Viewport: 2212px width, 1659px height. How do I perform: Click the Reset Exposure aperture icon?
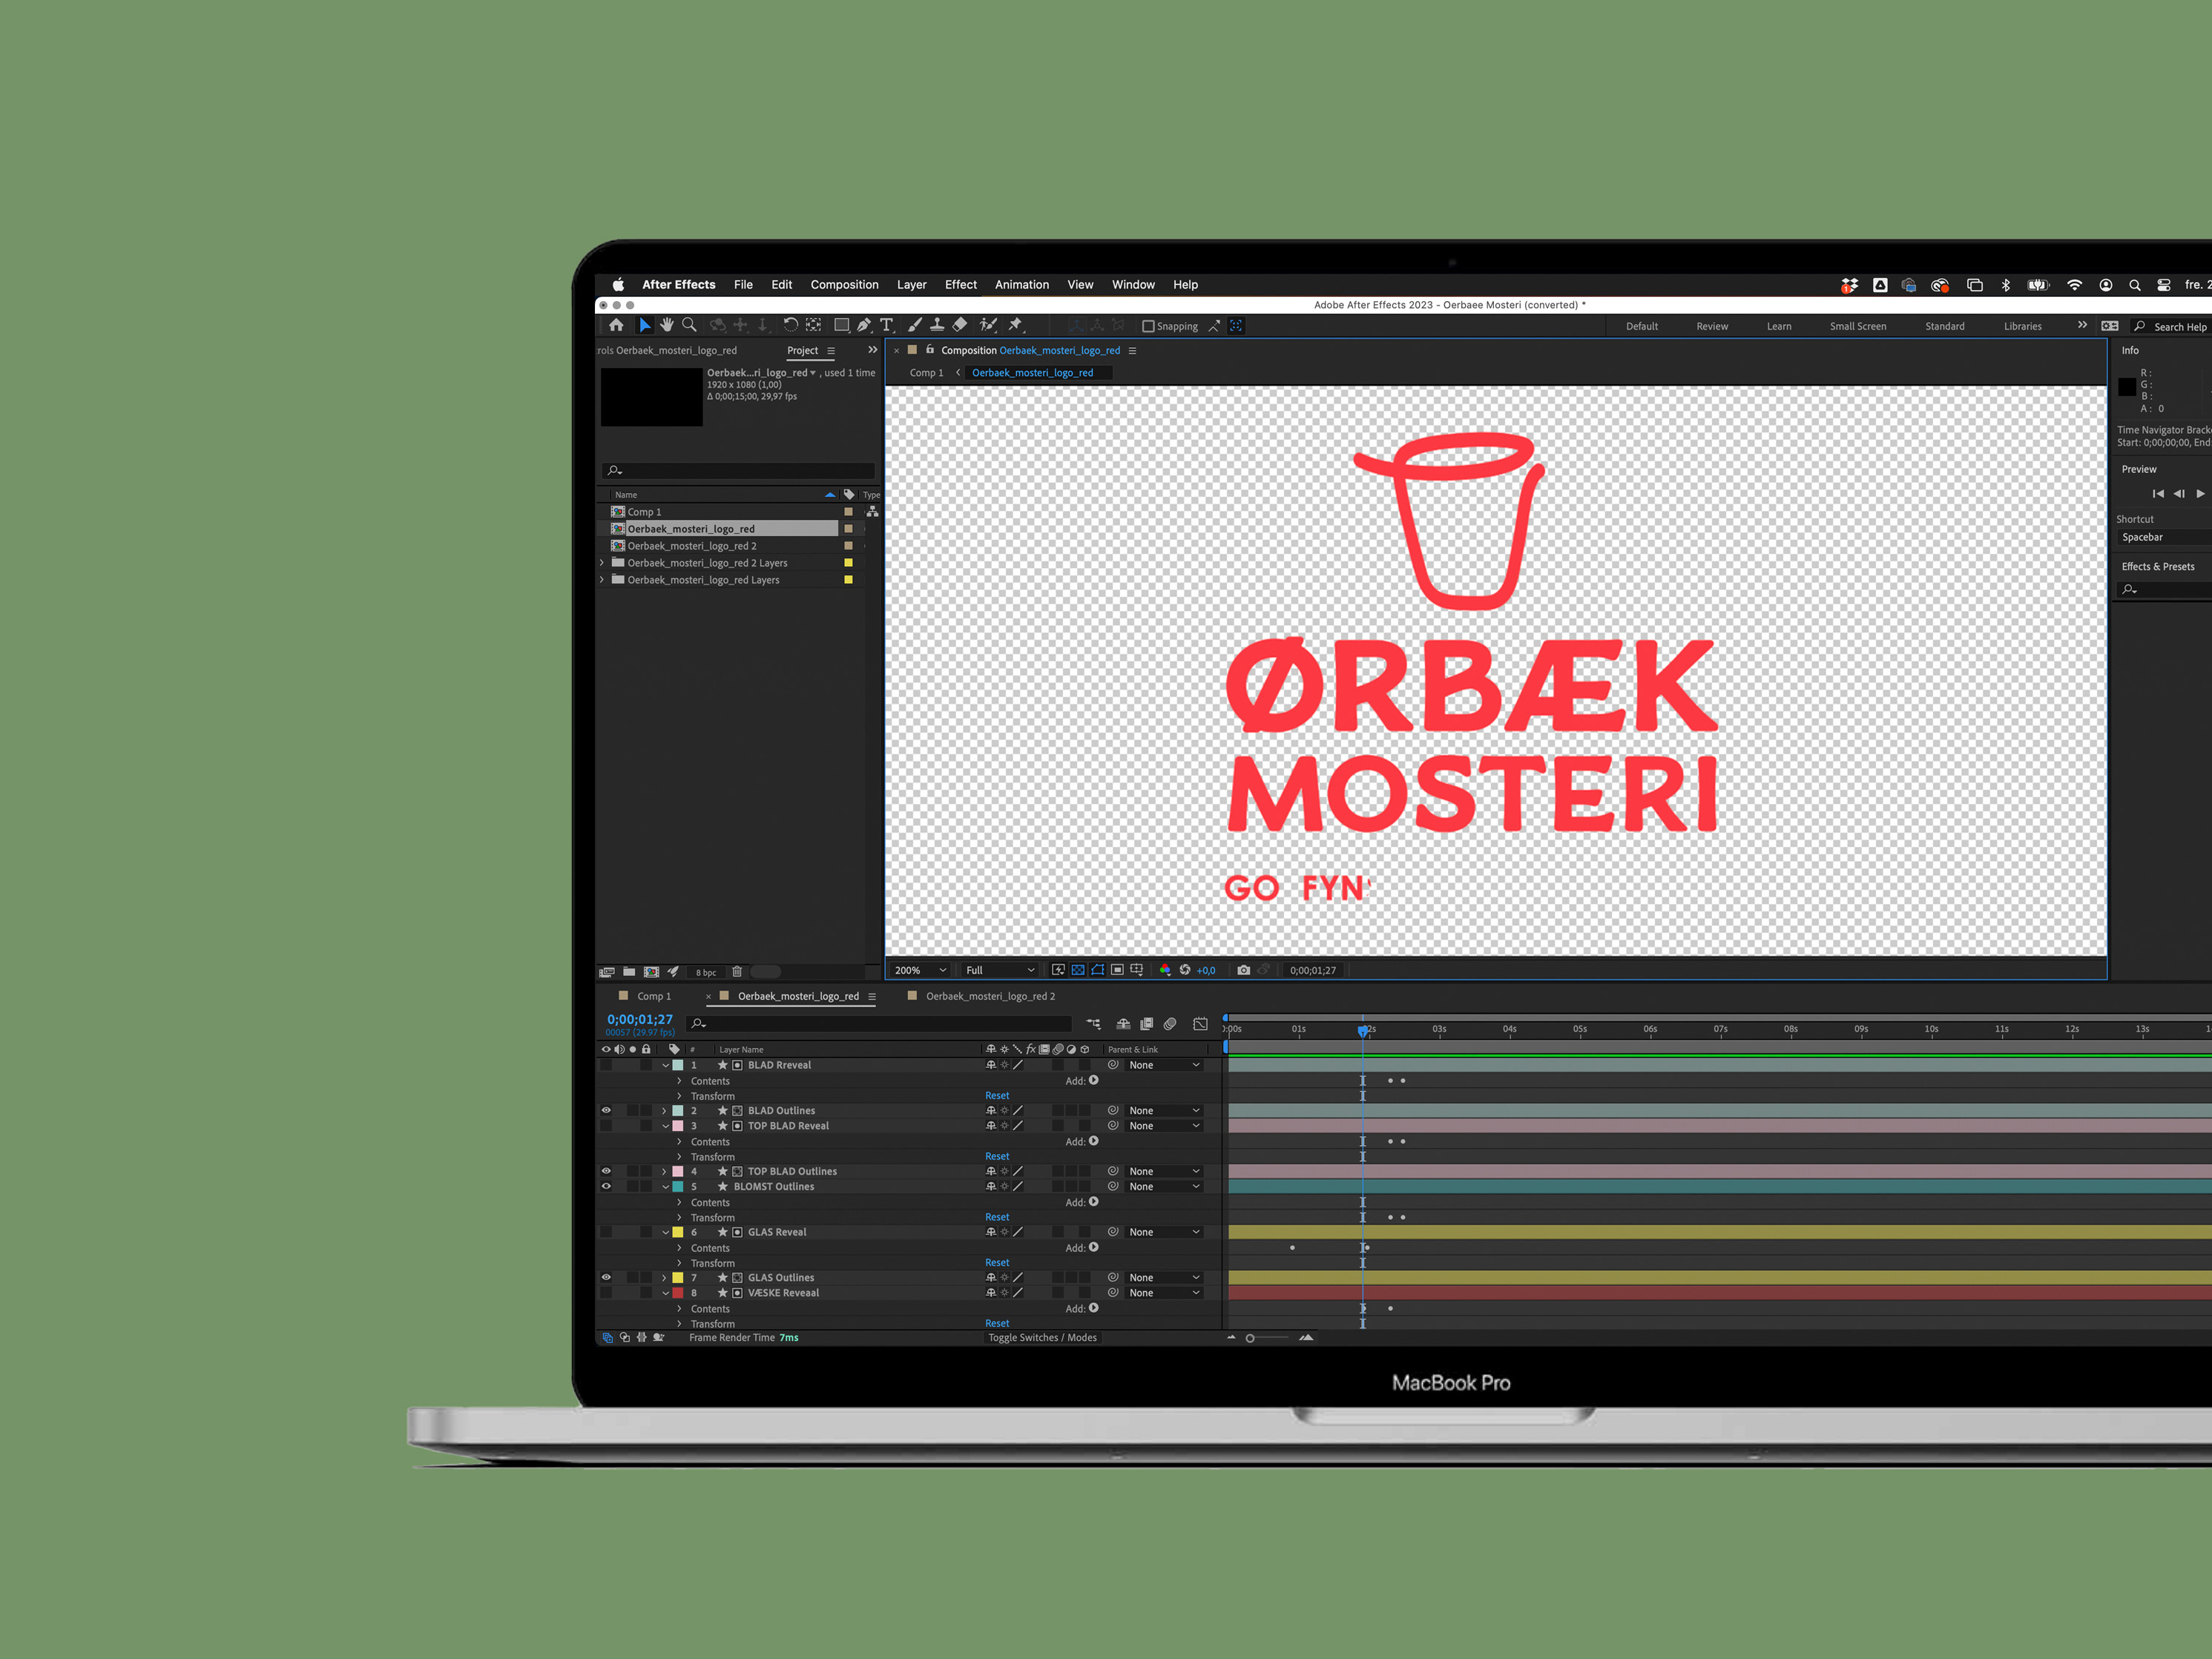1185,970
